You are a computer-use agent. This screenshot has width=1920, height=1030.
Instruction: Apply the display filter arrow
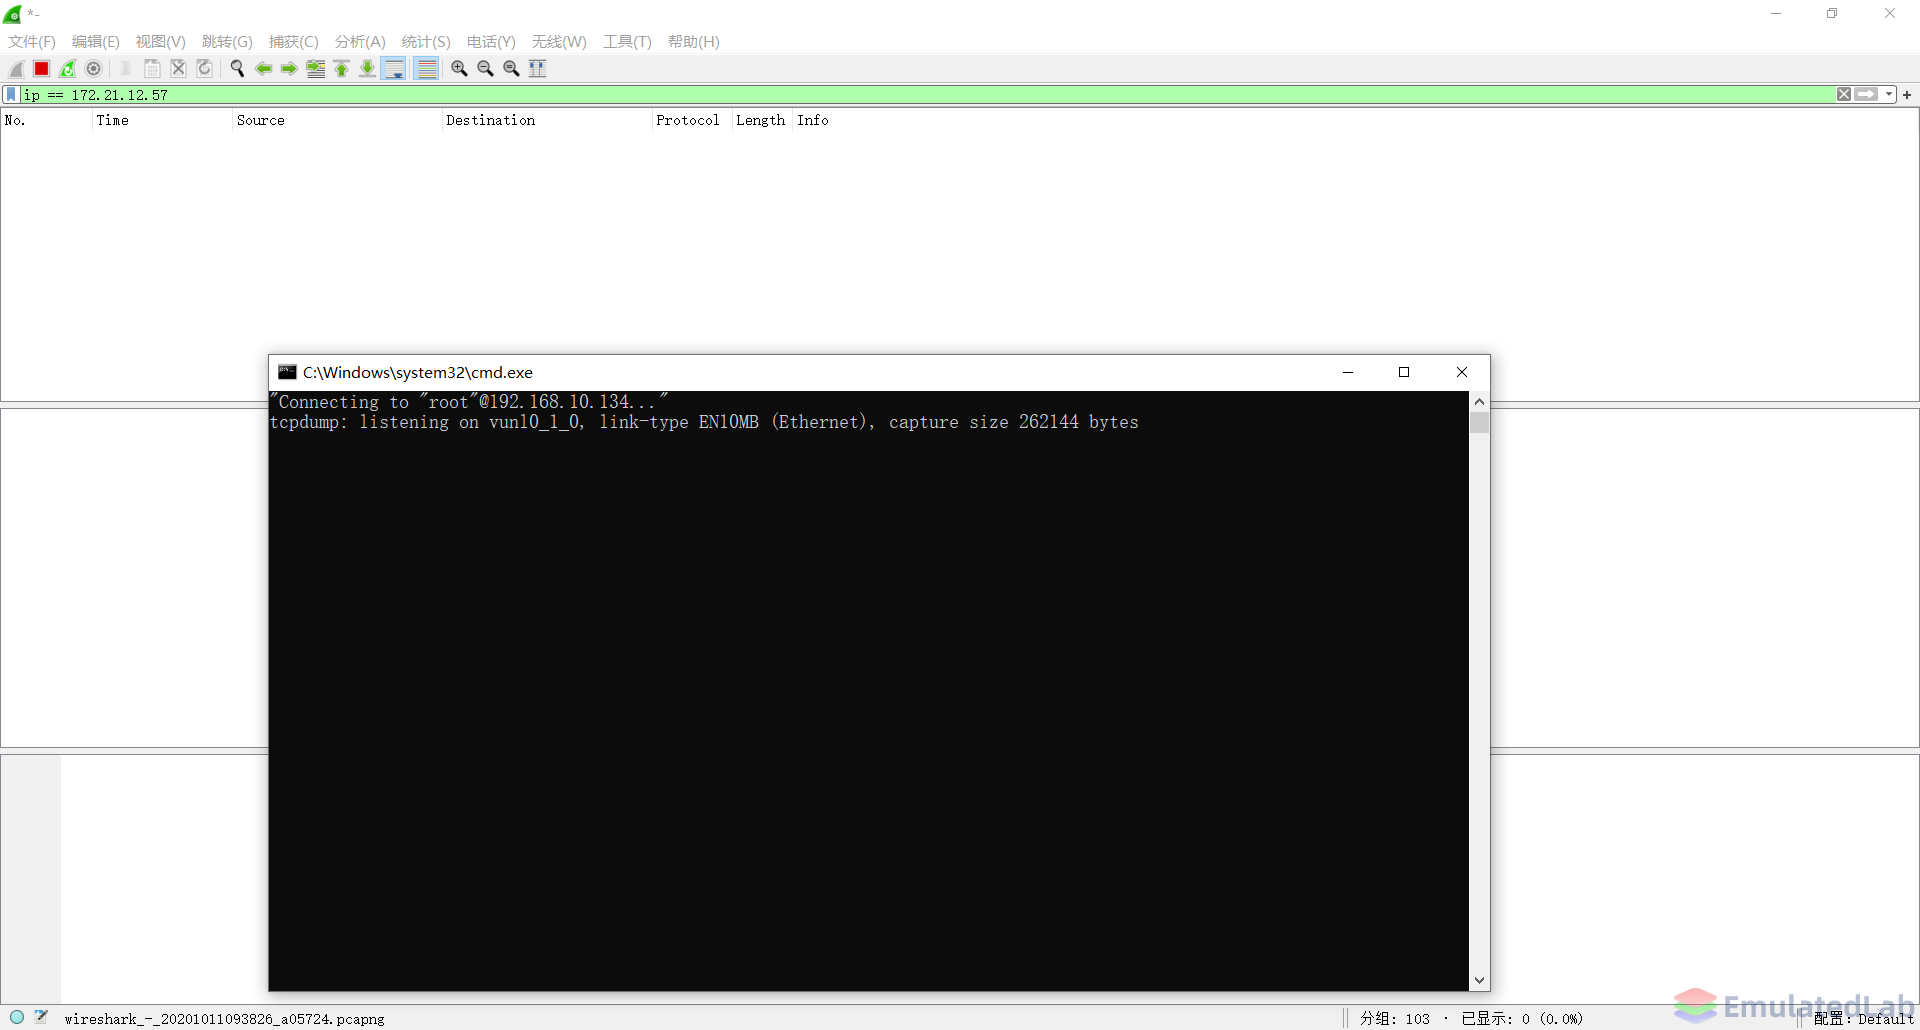click(x=1866, y=94)
